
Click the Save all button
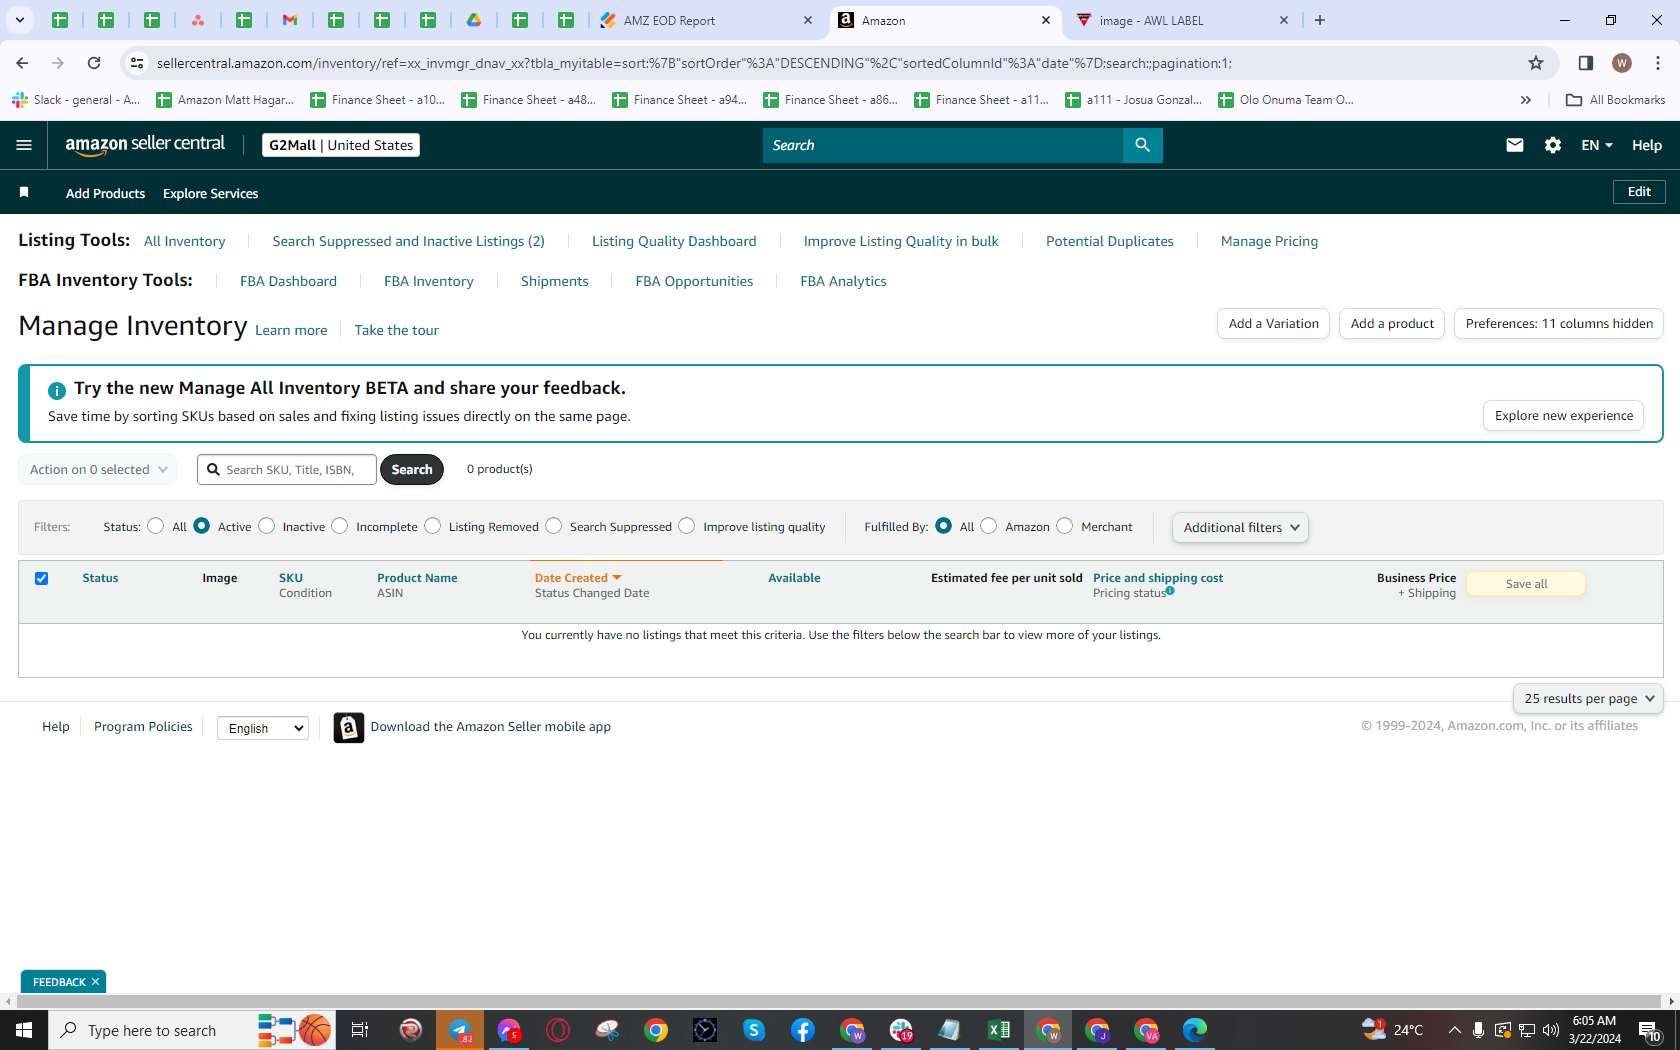(x=1526, y=584)
